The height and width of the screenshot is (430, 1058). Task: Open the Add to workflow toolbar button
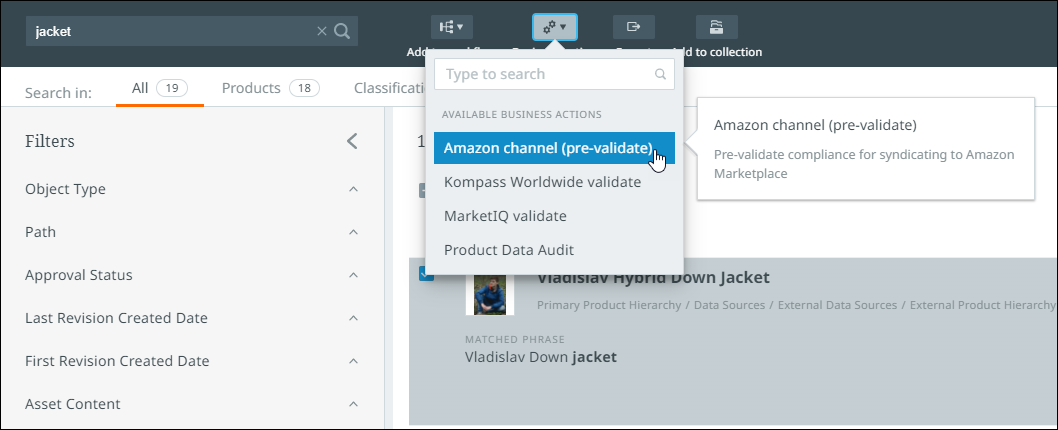pos(452,27)
